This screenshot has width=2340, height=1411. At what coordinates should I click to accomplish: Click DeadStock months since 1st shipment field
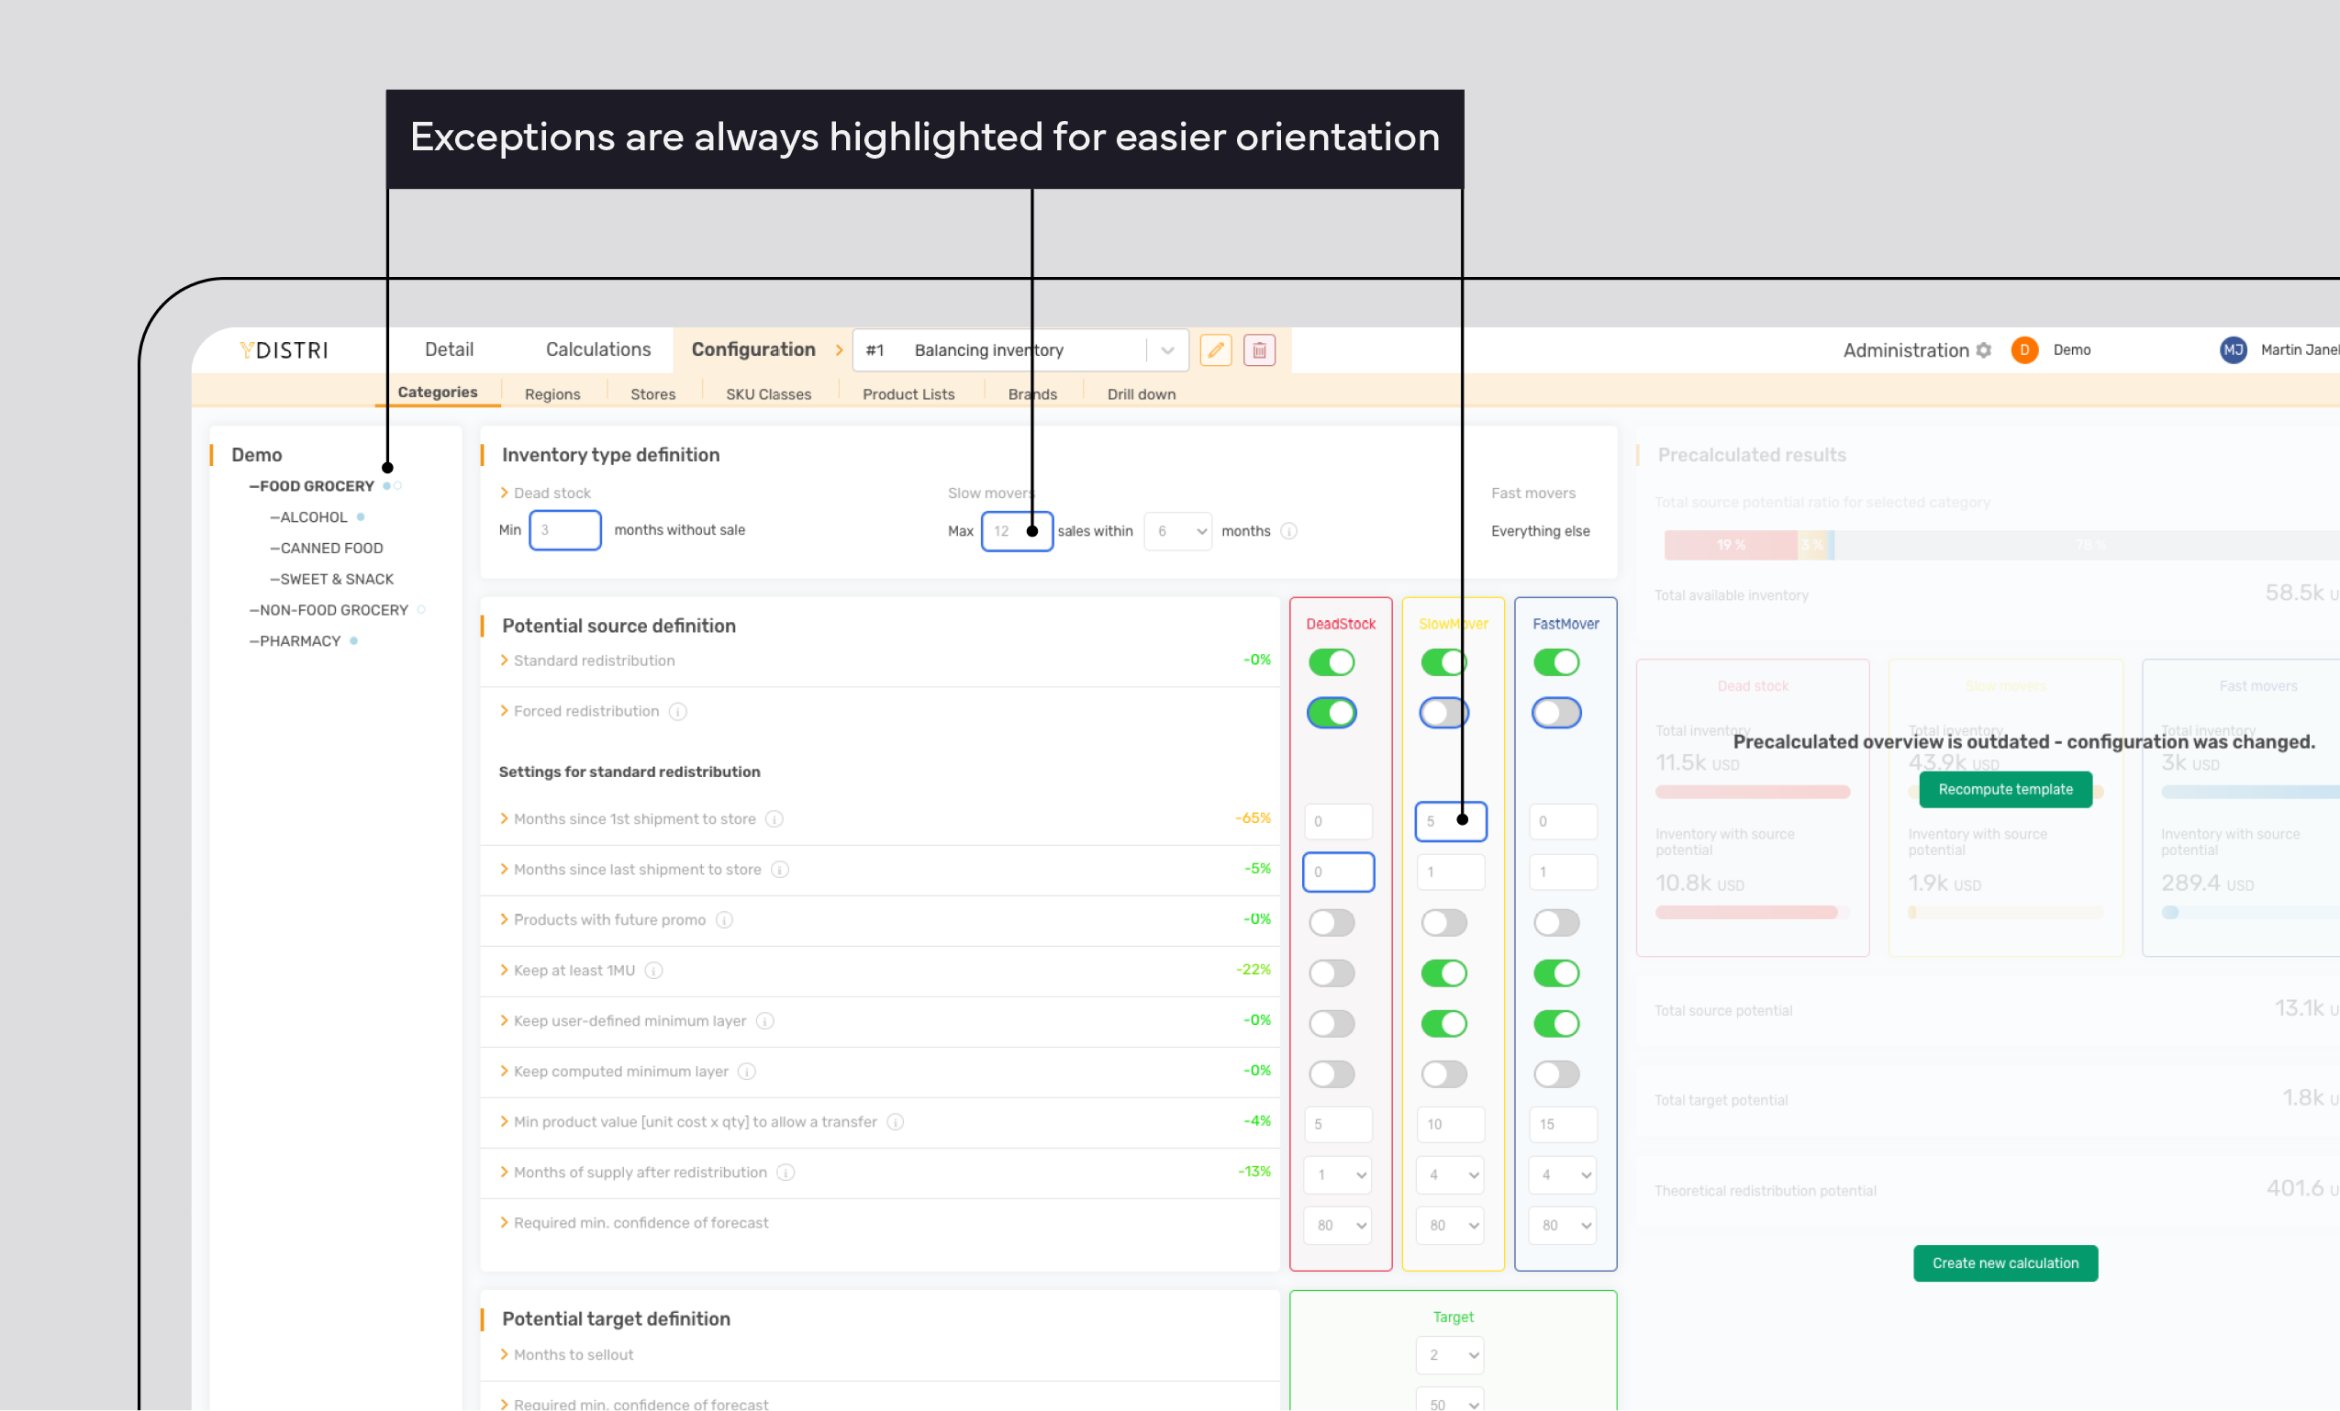pos(1338,822)
